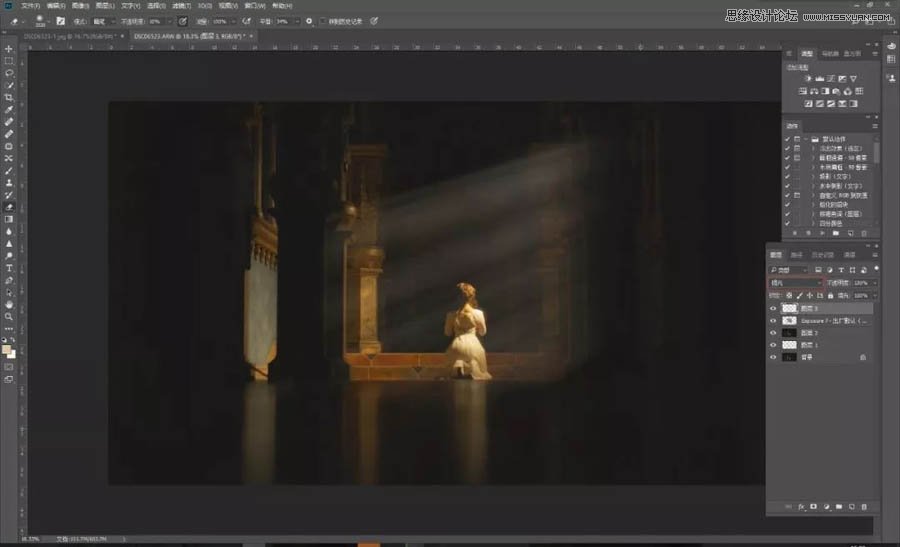Add layer style with fx button
Viewport: 900px width, 547px height.
tap(801, 507)
